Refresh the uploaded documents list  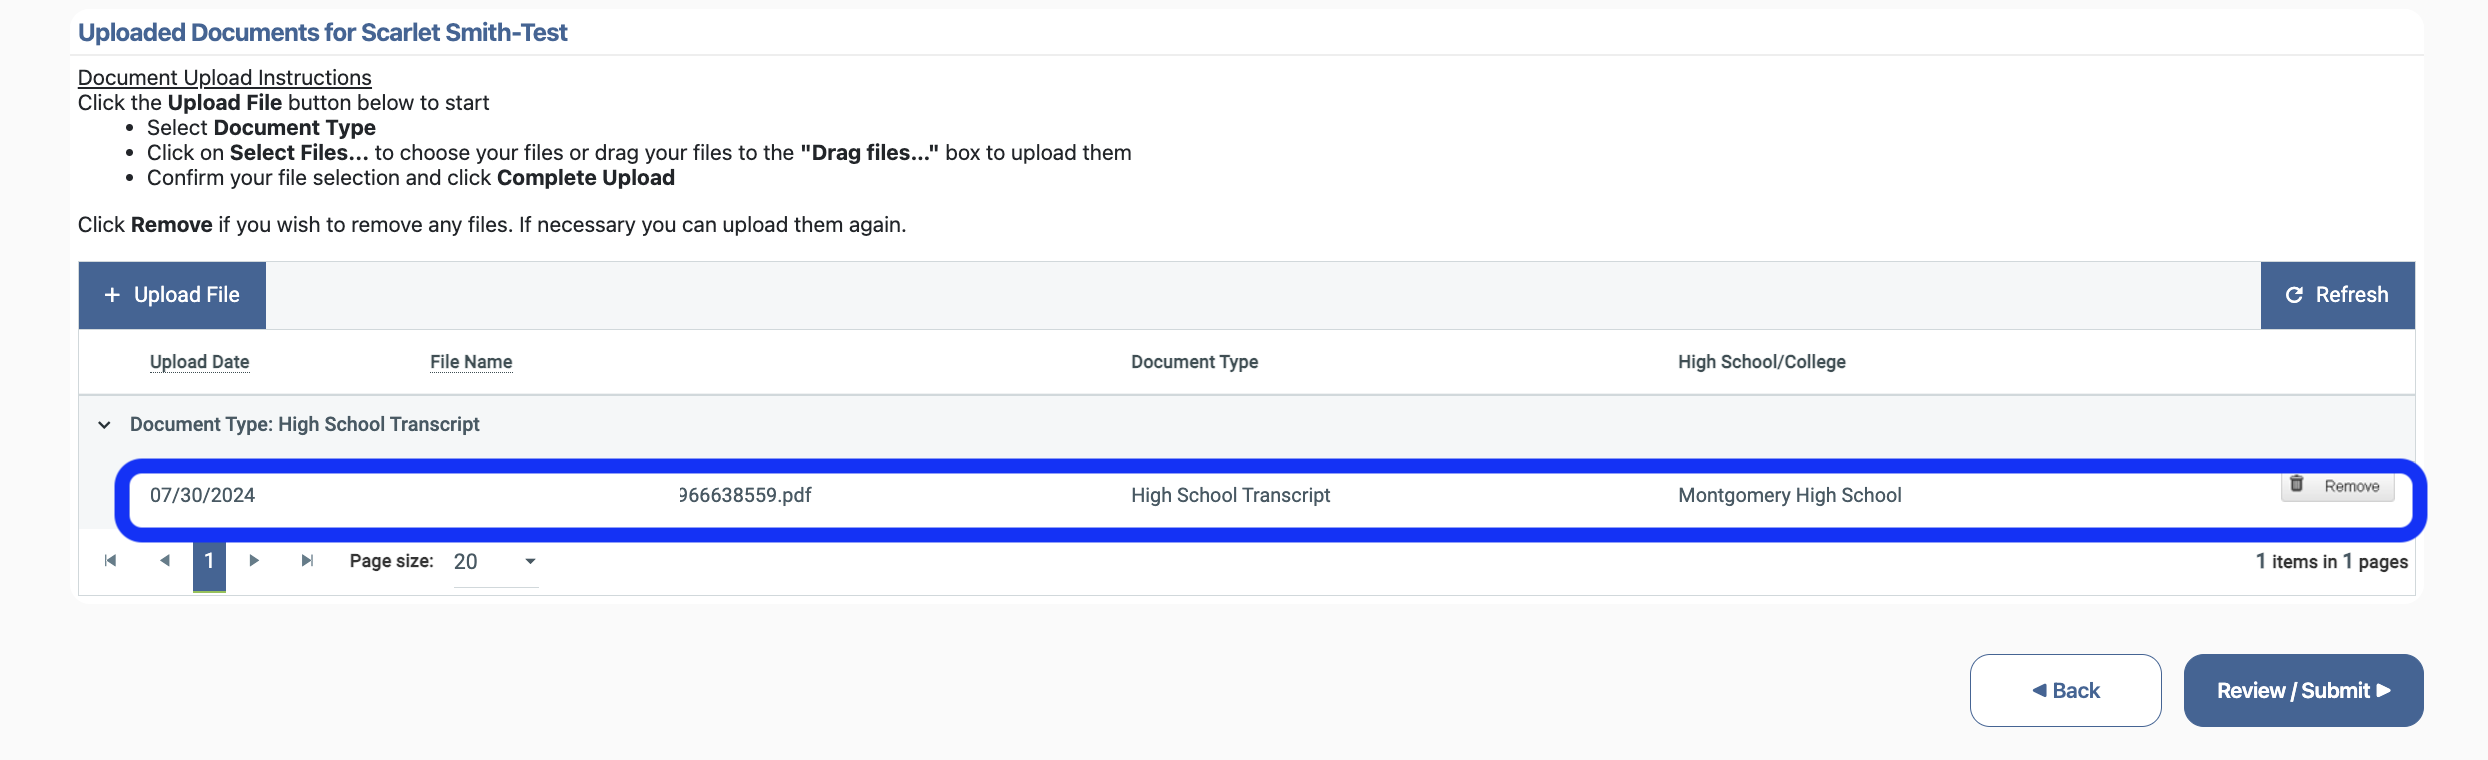(2337, 295)
